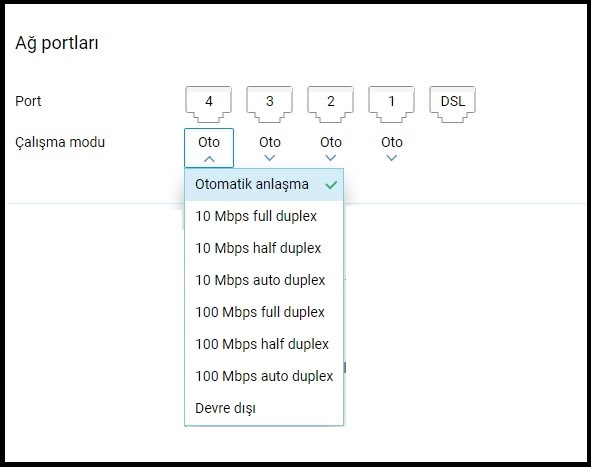Choose Devre dışı to disable the port
Screen dimensions: 591x468
264,408
